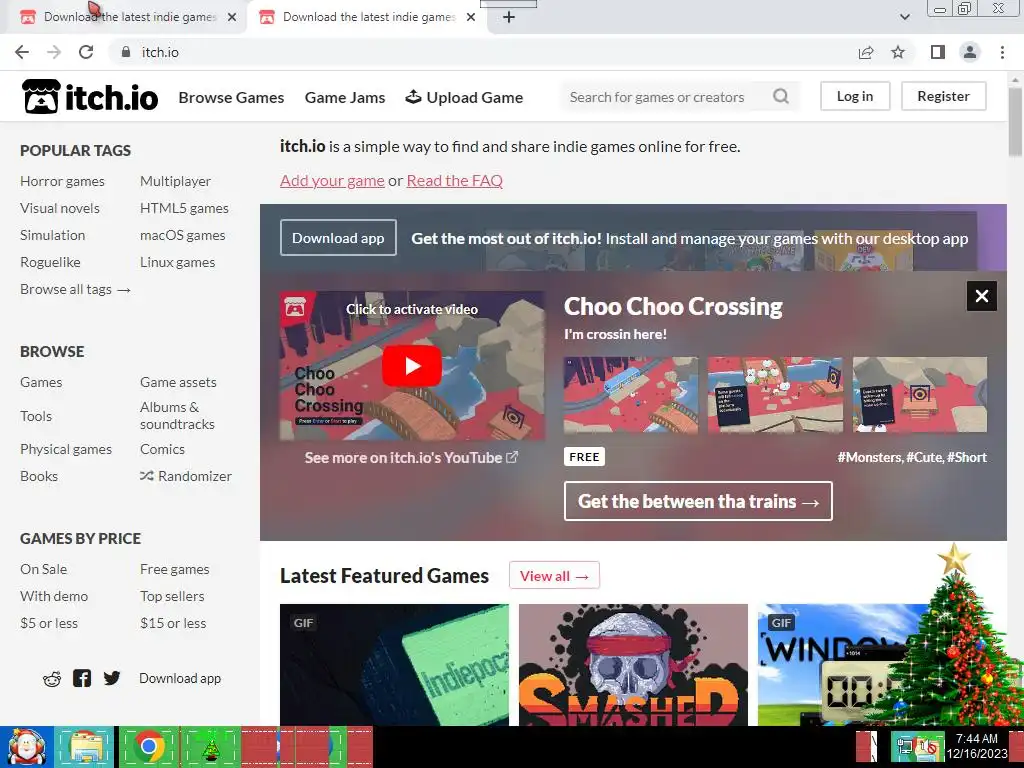Browse Physical games

(66, 449)
